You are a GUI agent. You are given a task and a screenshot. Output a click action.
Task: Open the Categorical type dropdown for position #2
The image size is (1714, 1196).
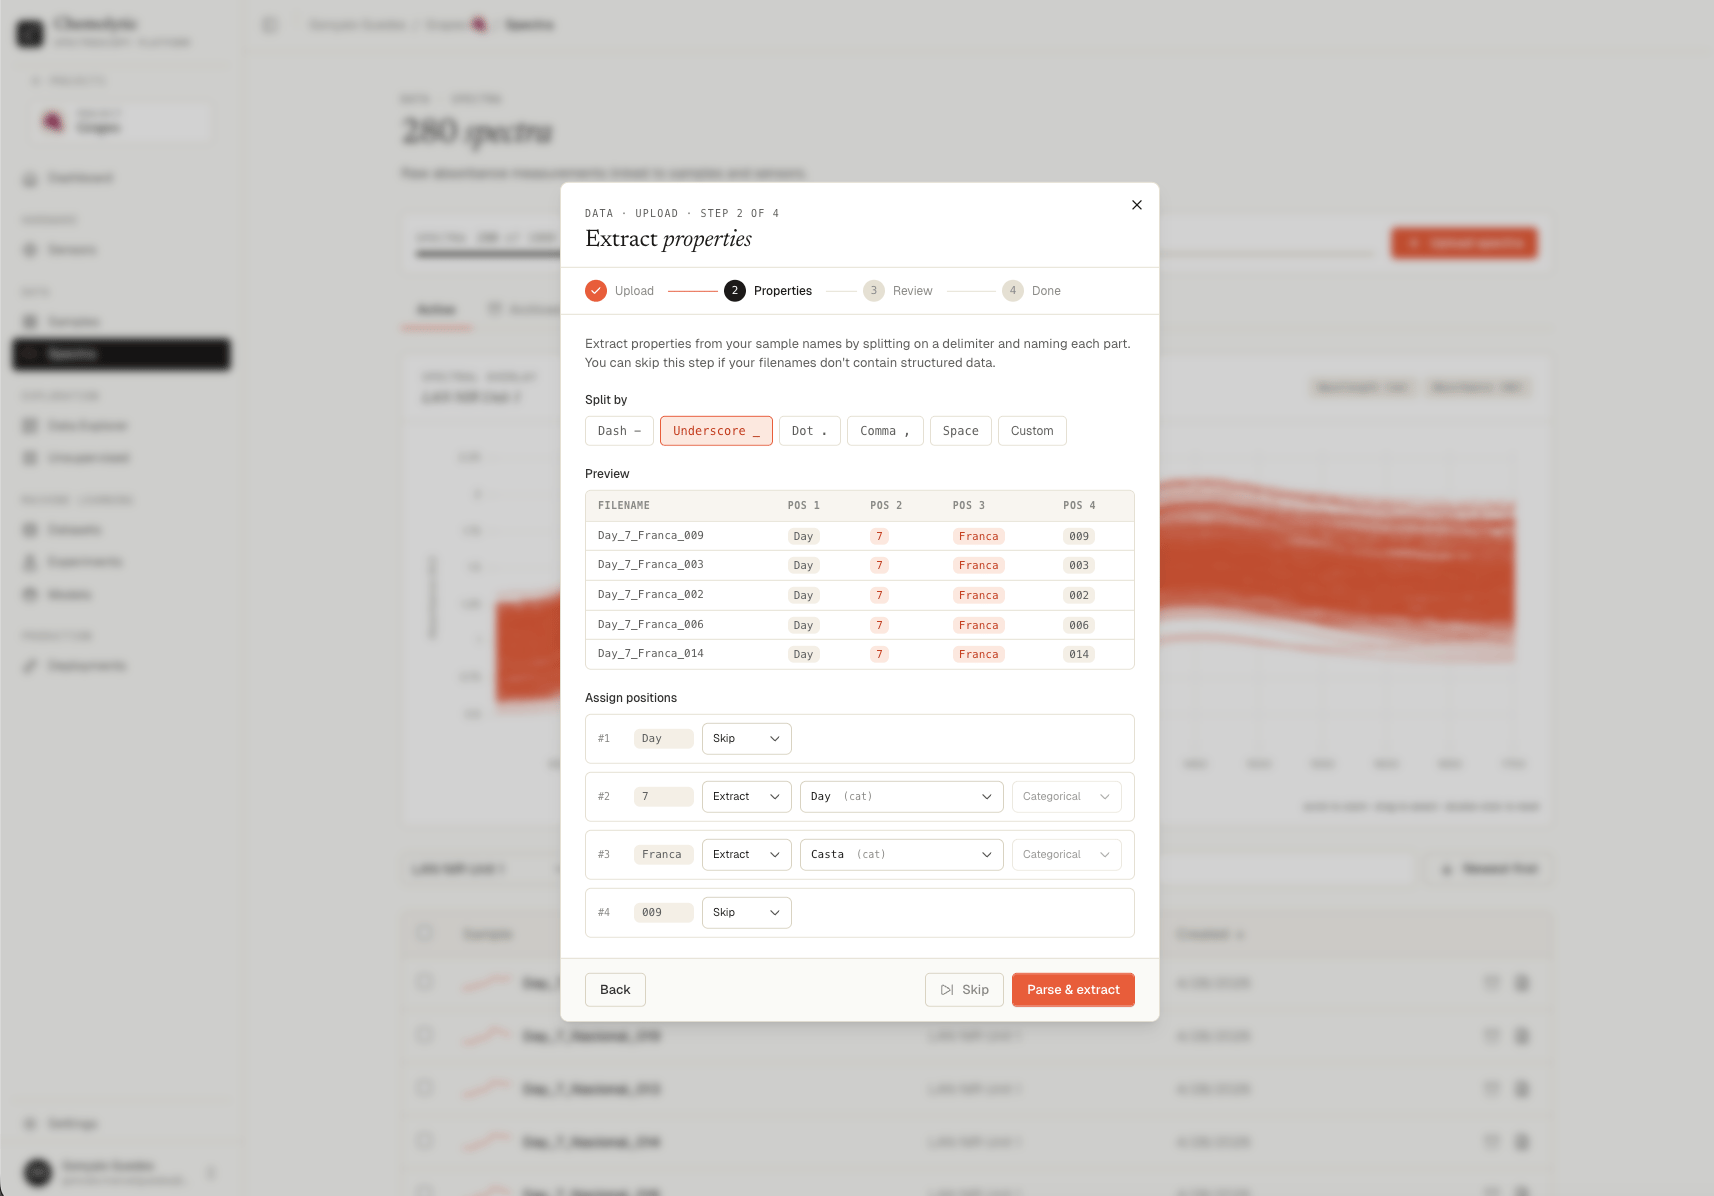point(1067,797)
